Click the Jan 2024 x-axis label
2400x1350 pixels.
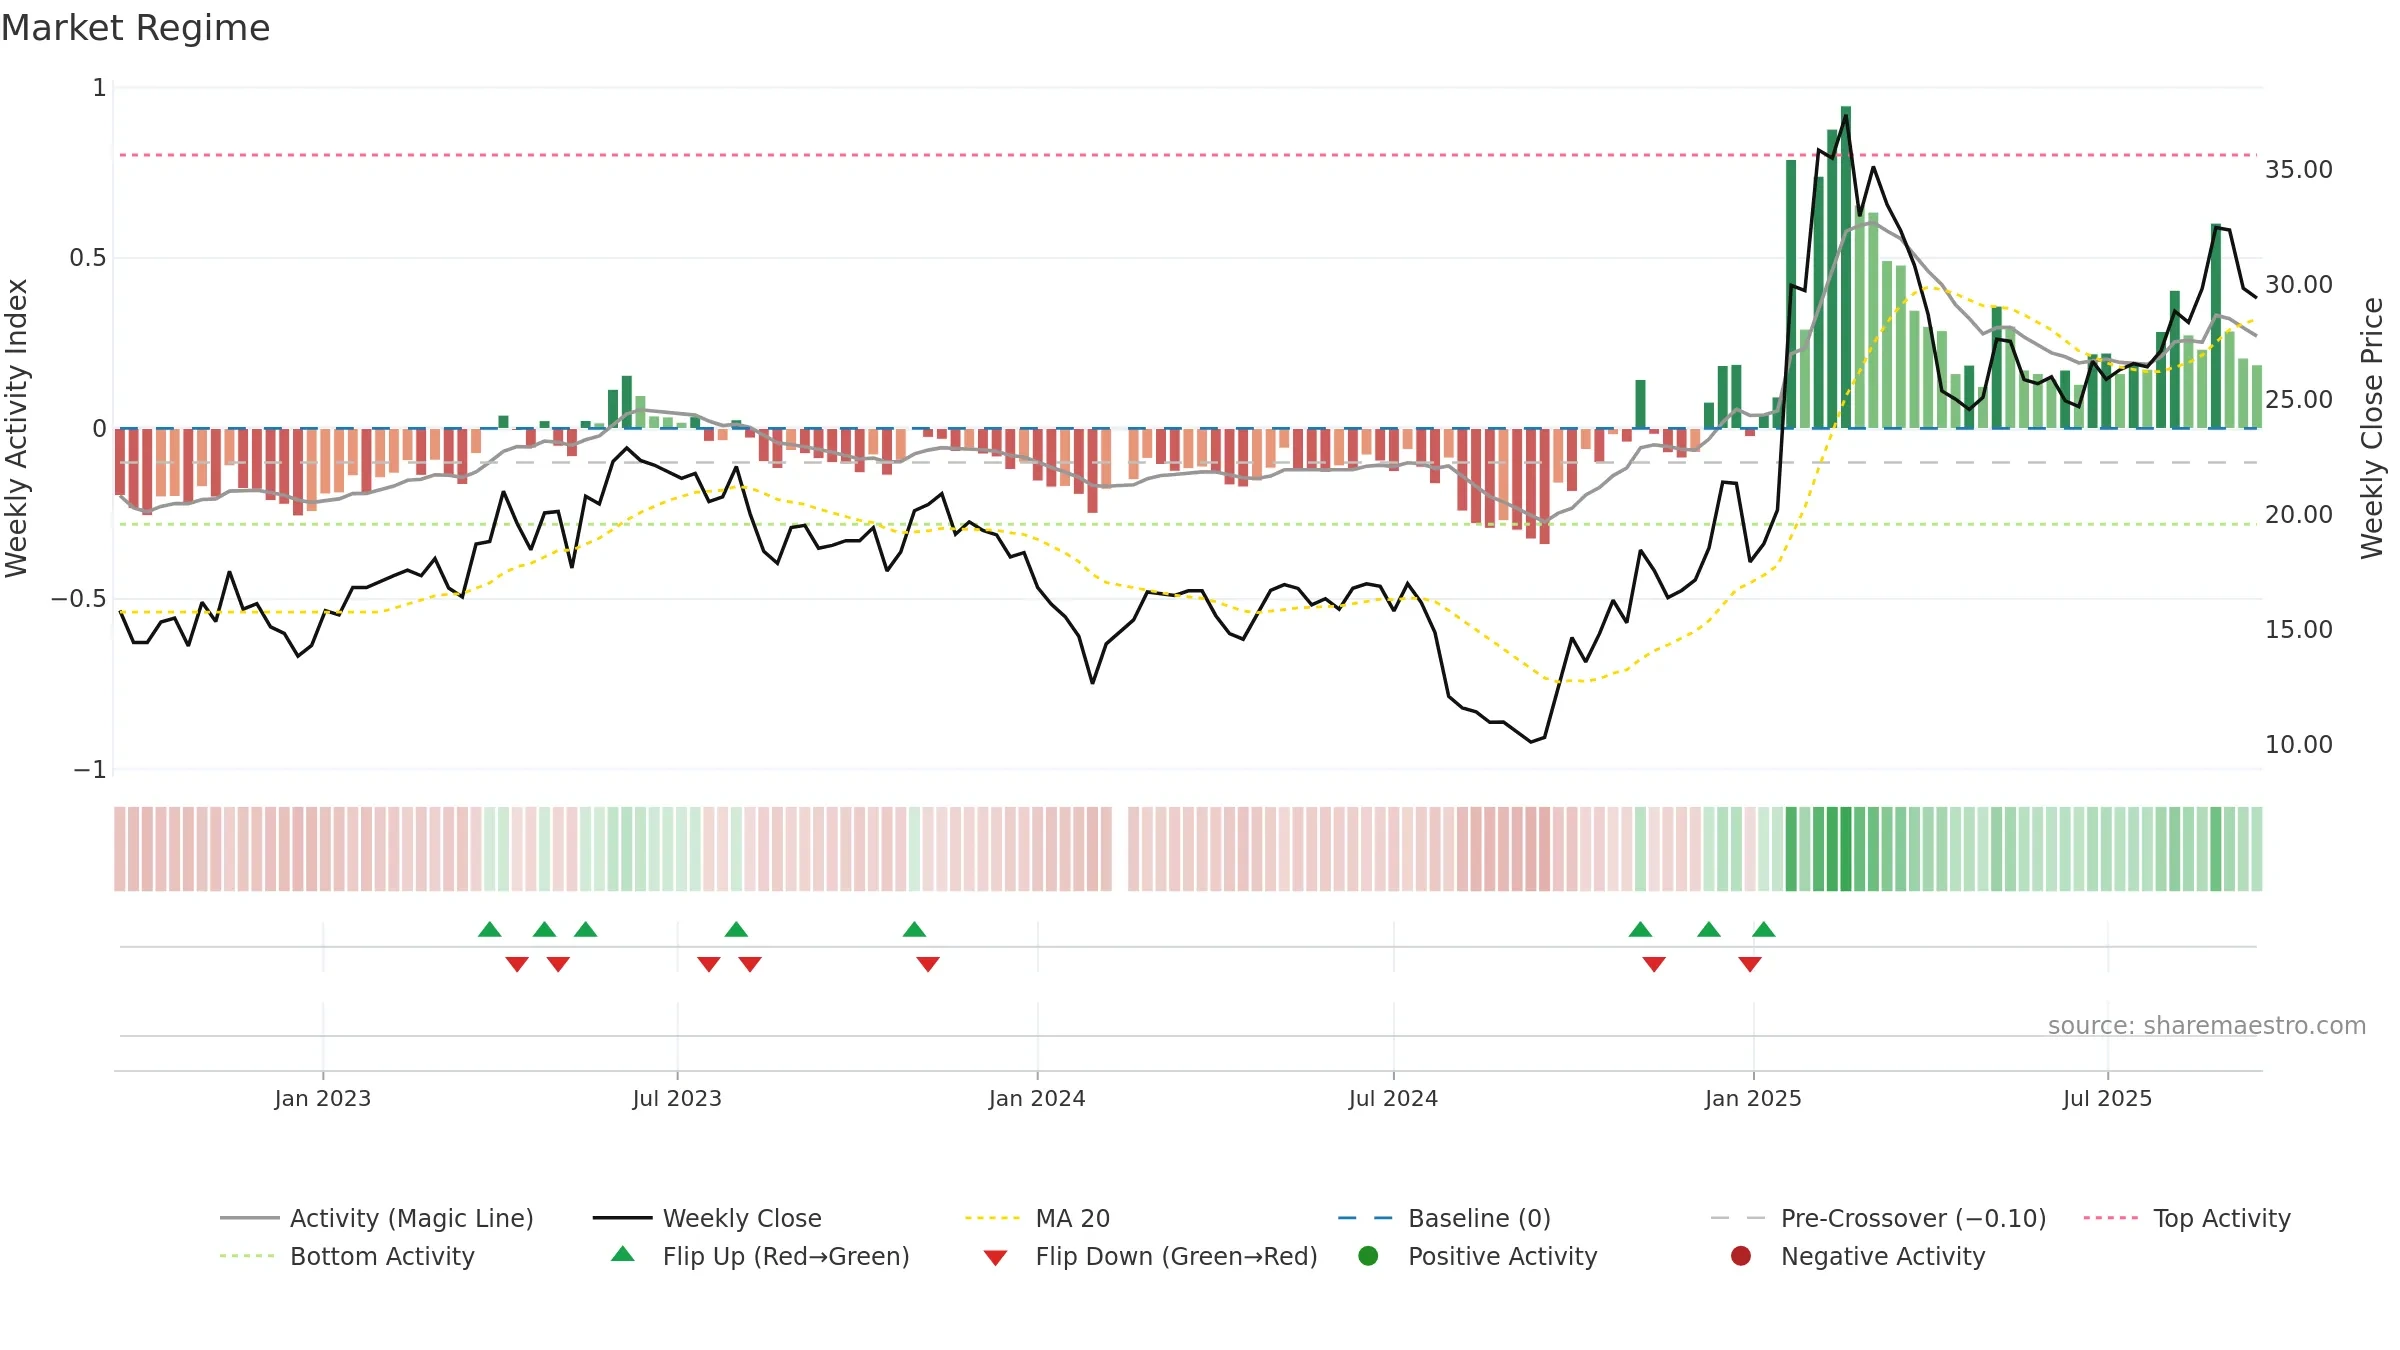coord(1037,1098)
